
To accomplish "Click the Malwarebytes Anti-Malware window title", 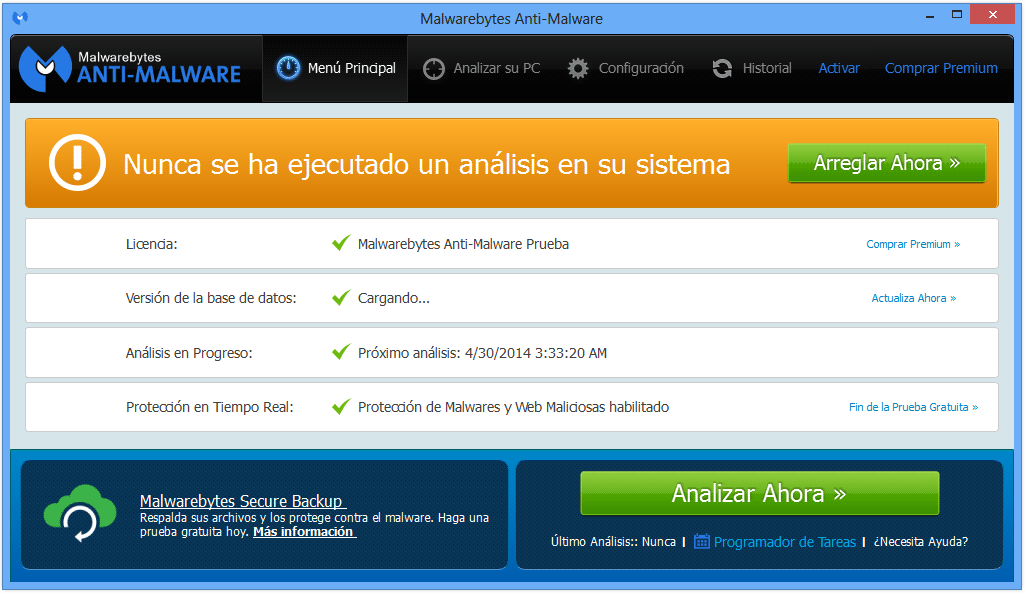I will pyautogui.click(x=511, y=19).
